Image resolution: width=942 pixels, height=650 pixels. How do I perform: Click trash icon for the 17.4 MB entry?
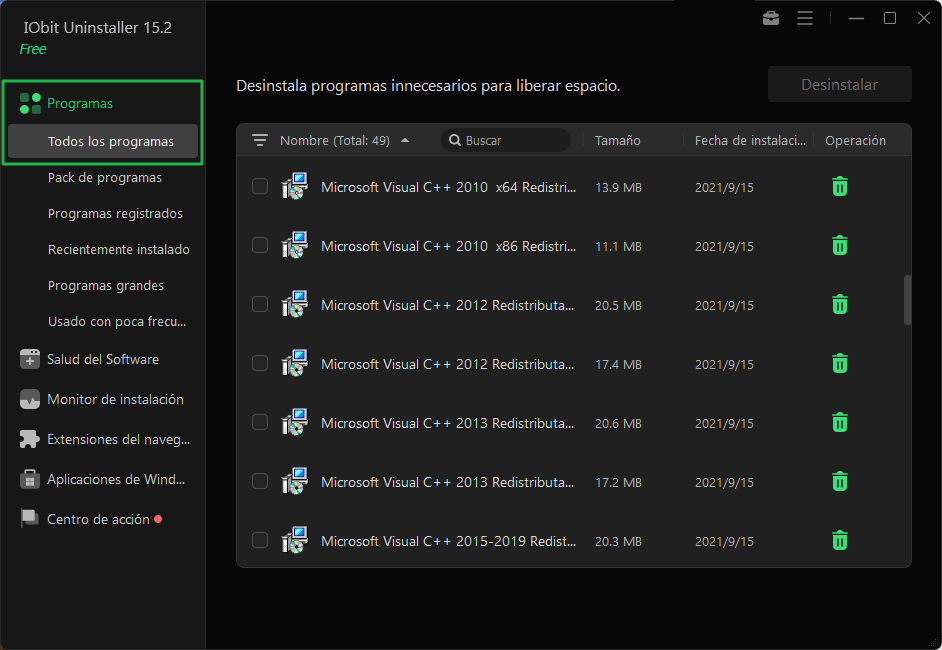(840, 363)
